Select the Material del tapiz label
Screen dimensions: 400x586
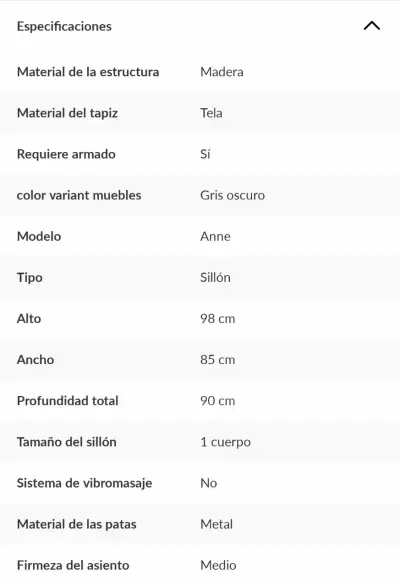point(67,113)
